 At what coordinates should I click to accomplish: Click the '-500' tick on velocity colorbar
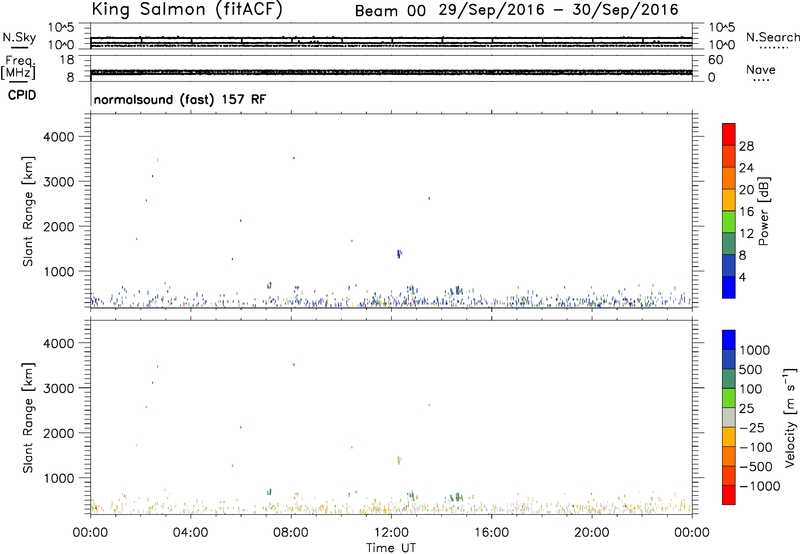[x=756, y=467]
